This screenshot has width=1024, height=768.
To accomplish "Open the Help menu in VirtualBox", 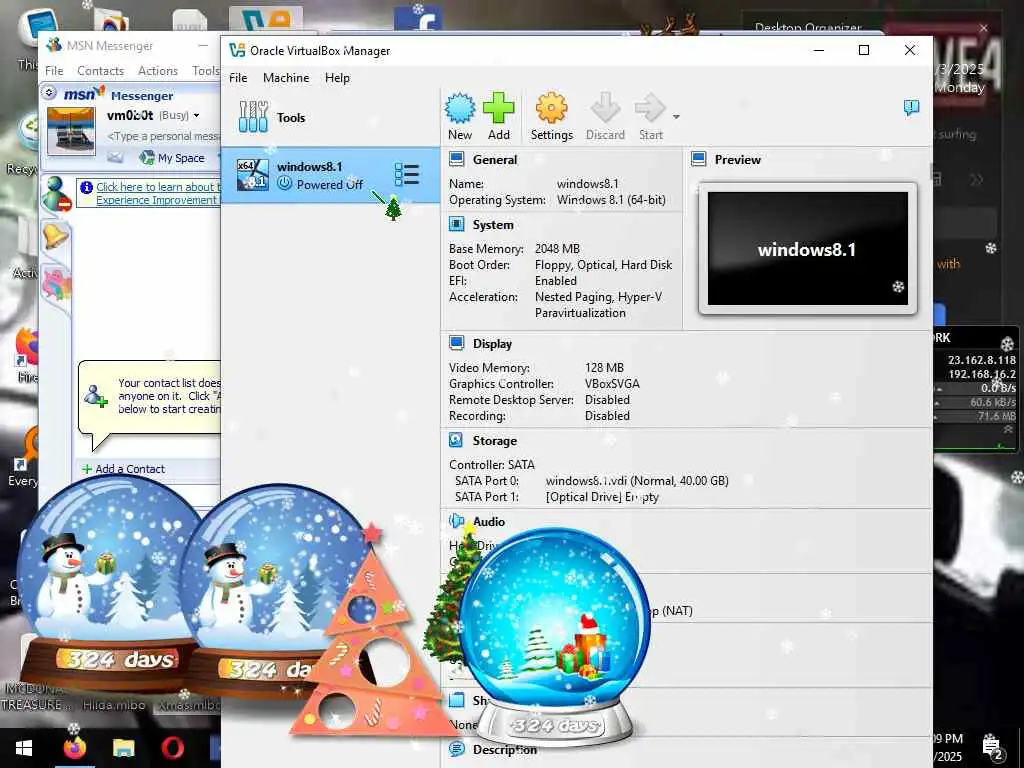I will click(x=337, y=78).
